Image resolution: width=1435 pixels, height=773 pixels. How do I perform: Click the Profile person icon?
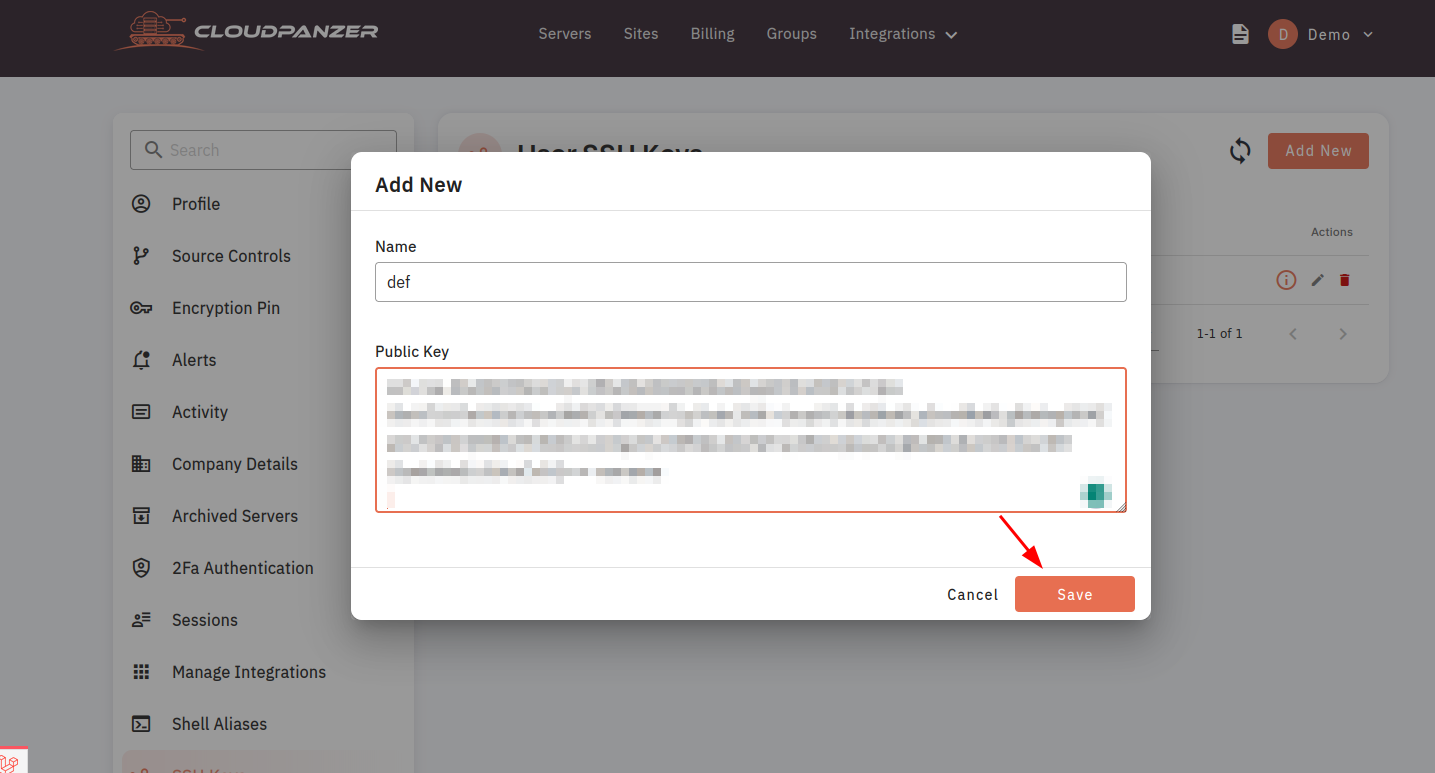coord(141,204)
